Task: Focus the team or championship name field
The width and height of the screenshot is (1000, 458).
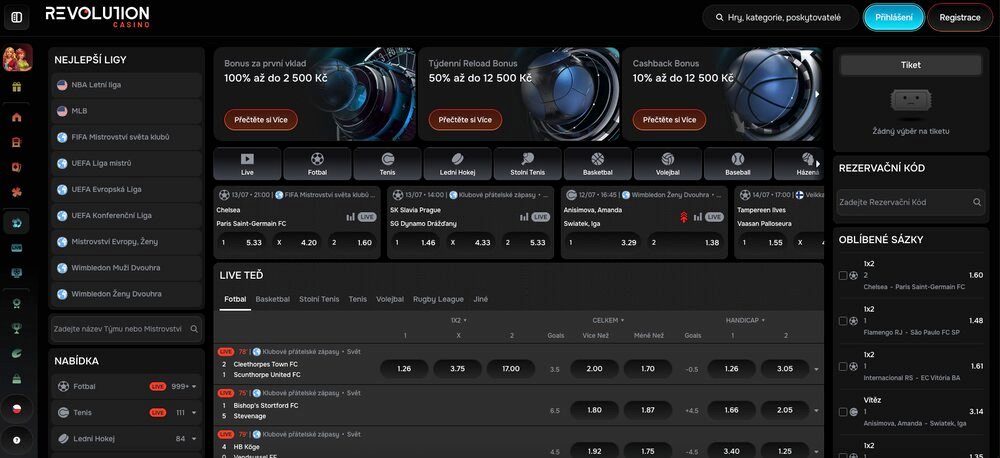Action: click(126, 329)
